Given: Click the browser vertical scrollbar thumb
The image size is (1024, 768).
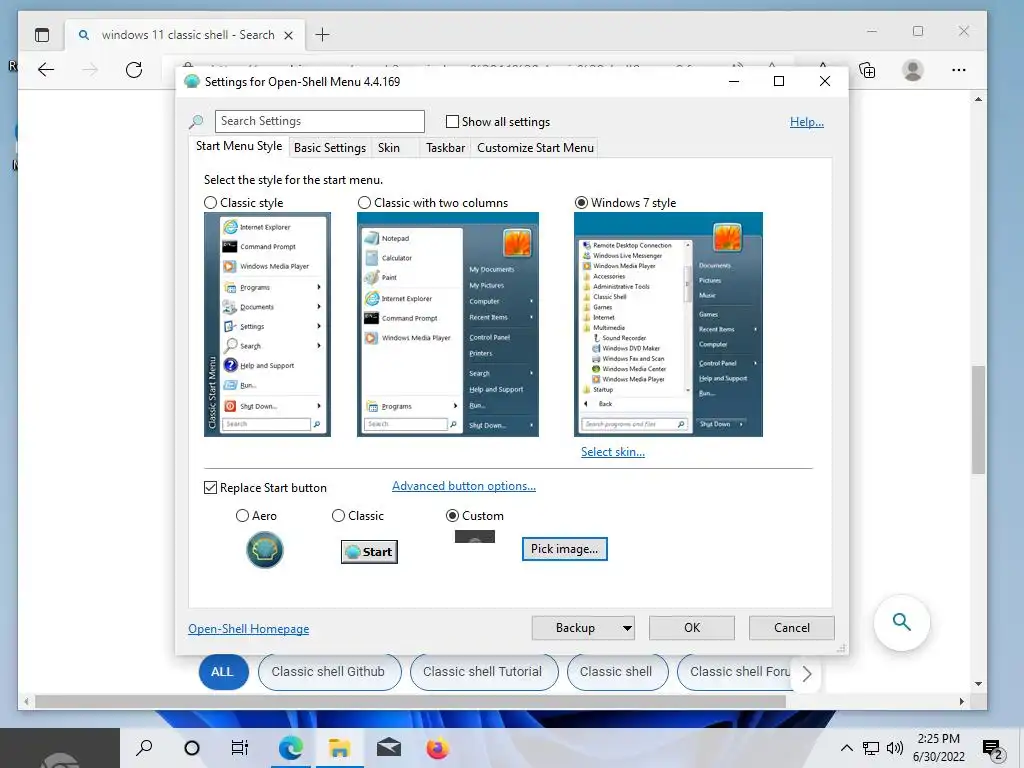Looking at the screenshot, I should point(978,419).
